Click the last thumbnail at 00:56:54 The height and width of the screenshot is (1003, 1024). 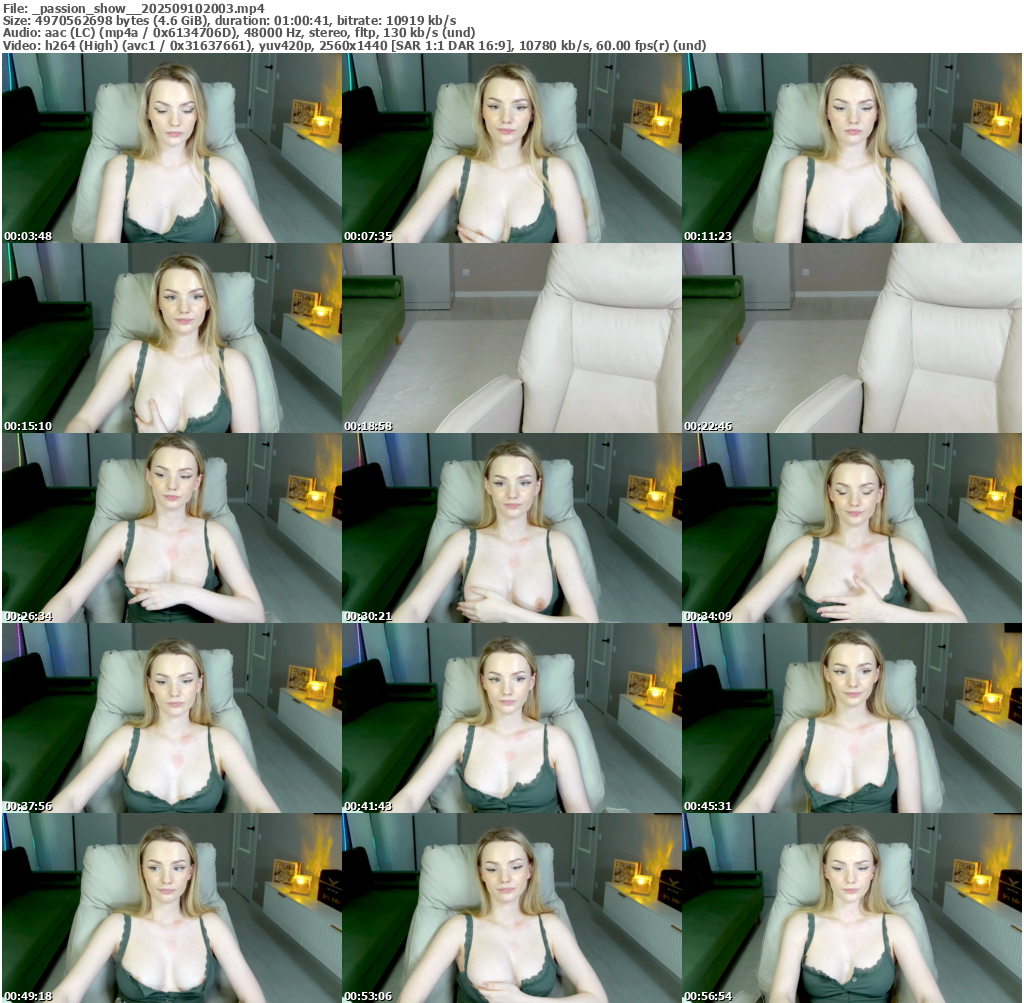coord(851,908)
